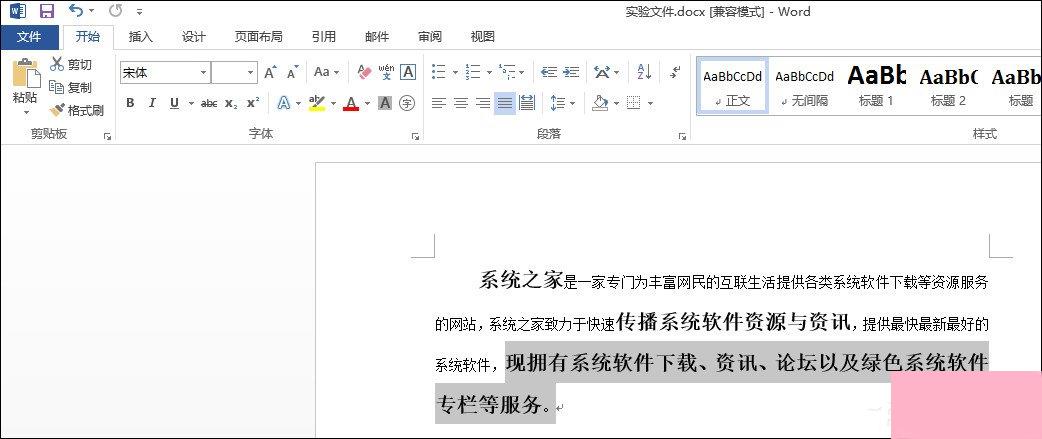
Task: Undo the last action
Action: pos(76,11)
